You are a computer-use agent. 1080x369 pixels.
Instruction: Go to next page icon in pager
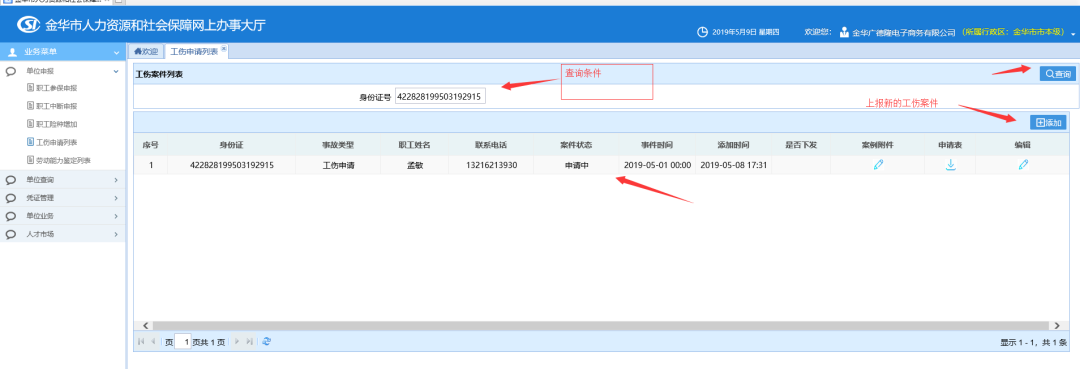click(x=238, y=341)
